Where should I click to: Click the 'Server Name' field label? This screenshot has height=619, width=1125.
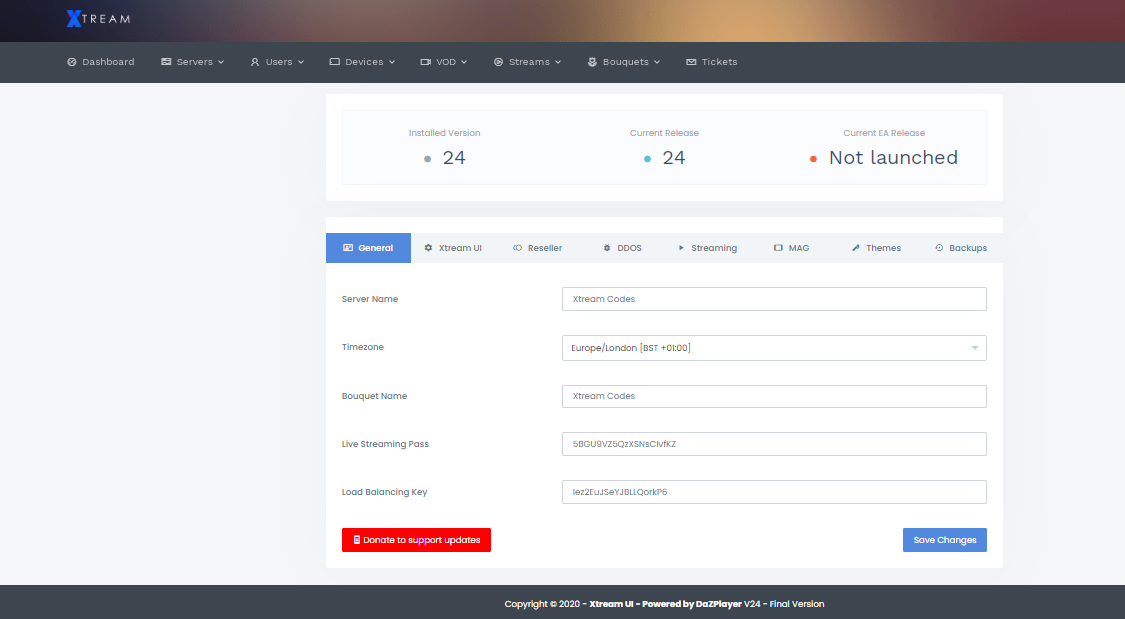click(x=369, y=299)
